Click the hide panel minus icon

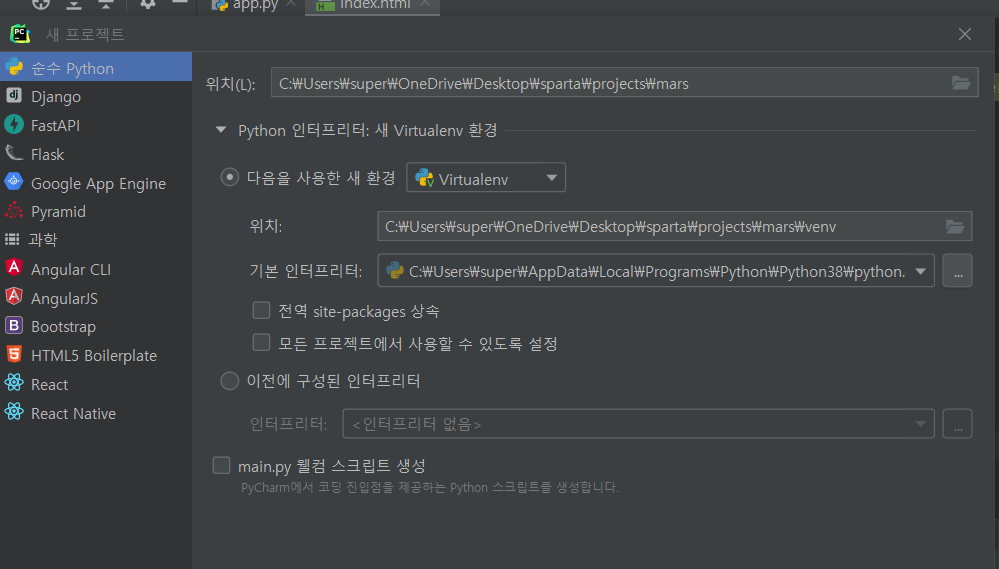(180, 3)
